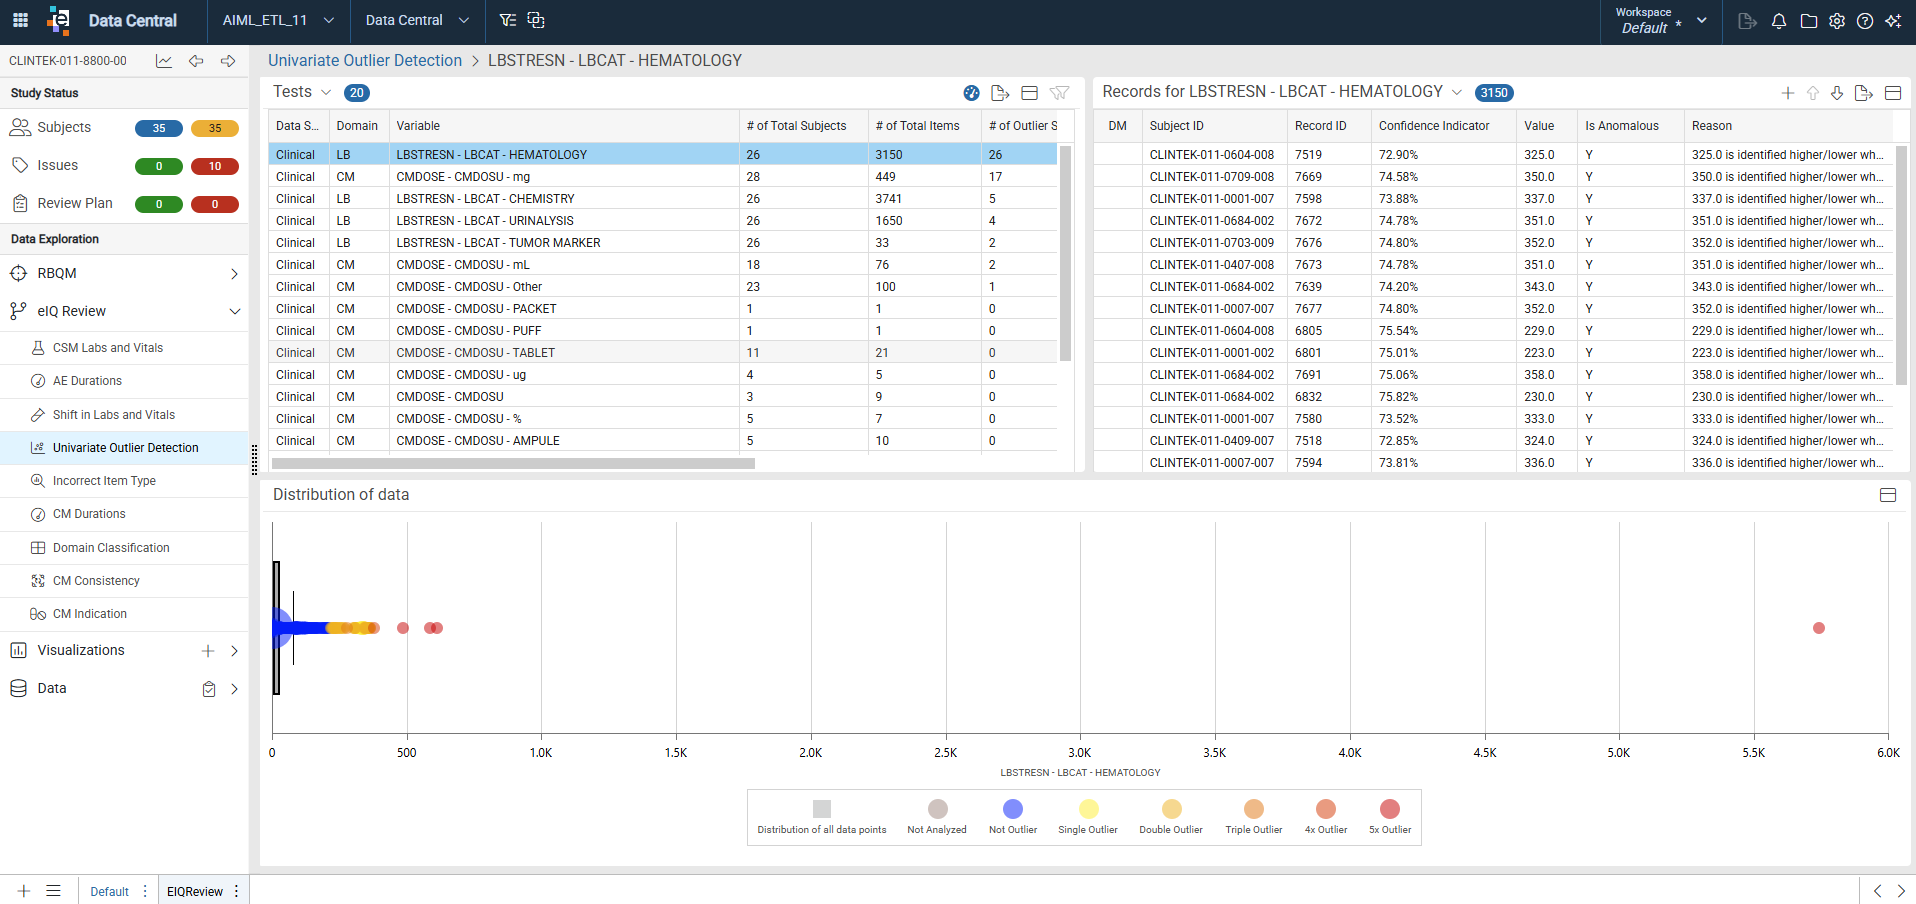Maximize the Tests panel layout icon

point(1030,93)
